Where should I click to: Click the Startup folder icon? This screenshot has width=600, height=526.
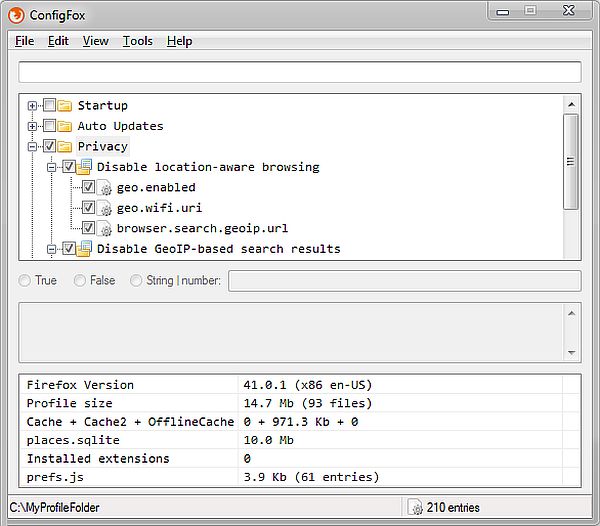tap(65, 106)
